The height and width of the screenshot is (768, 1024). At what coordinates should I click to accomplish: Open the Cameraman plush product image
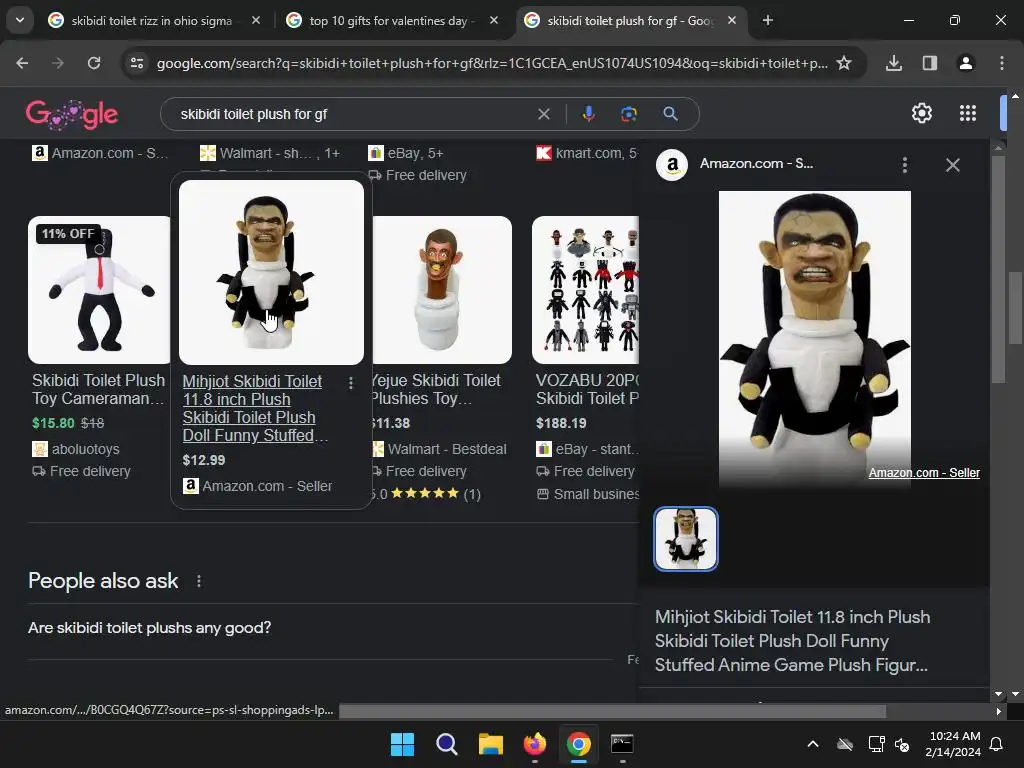[x=99, y=290]
